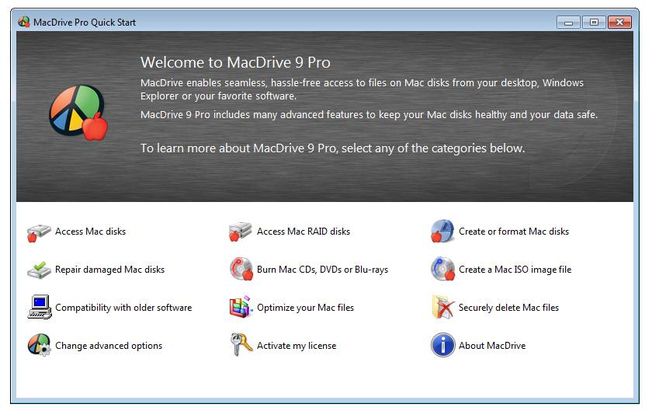Maximize the MacDrive Pro Quick Start window
The height and width of the screenshot is (418, 659).
coord(594,22)
